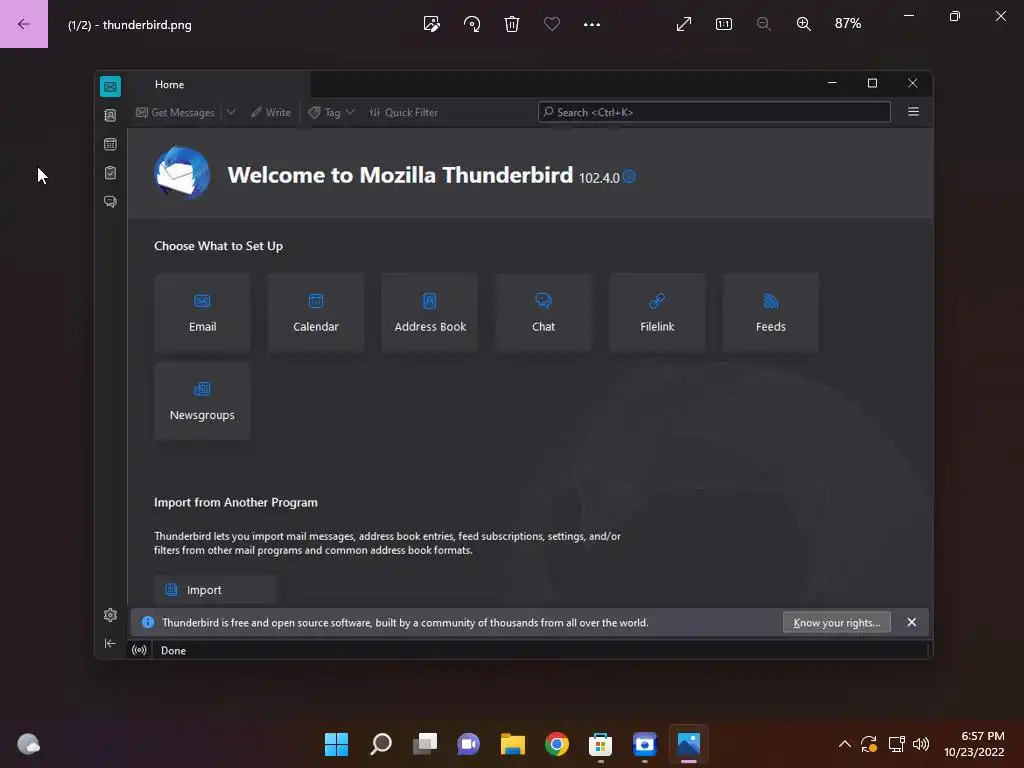Toggle the Quick Filter button
This screenshot has height=768, width=1024.
[404, 112]
